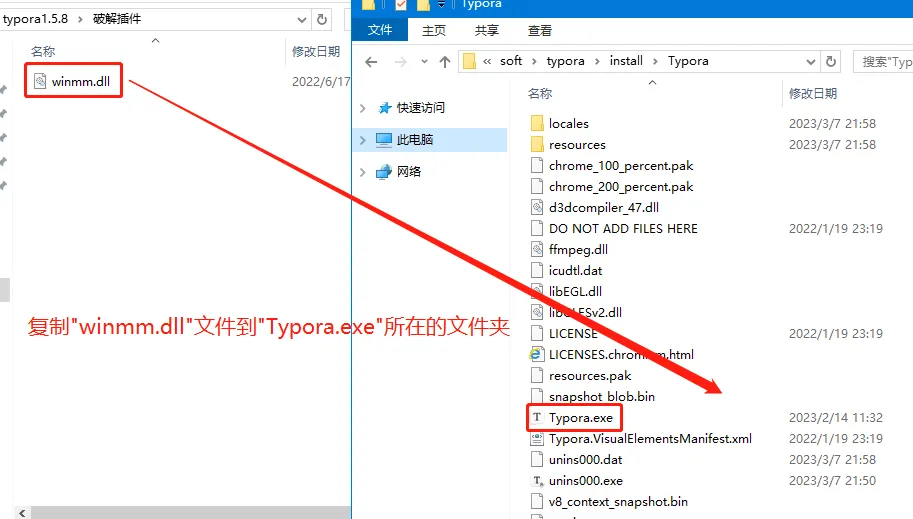This screenshot has width=913, height=519.
Task: Expand hidden path chevron before soft
Action: [x=487, y=61]
